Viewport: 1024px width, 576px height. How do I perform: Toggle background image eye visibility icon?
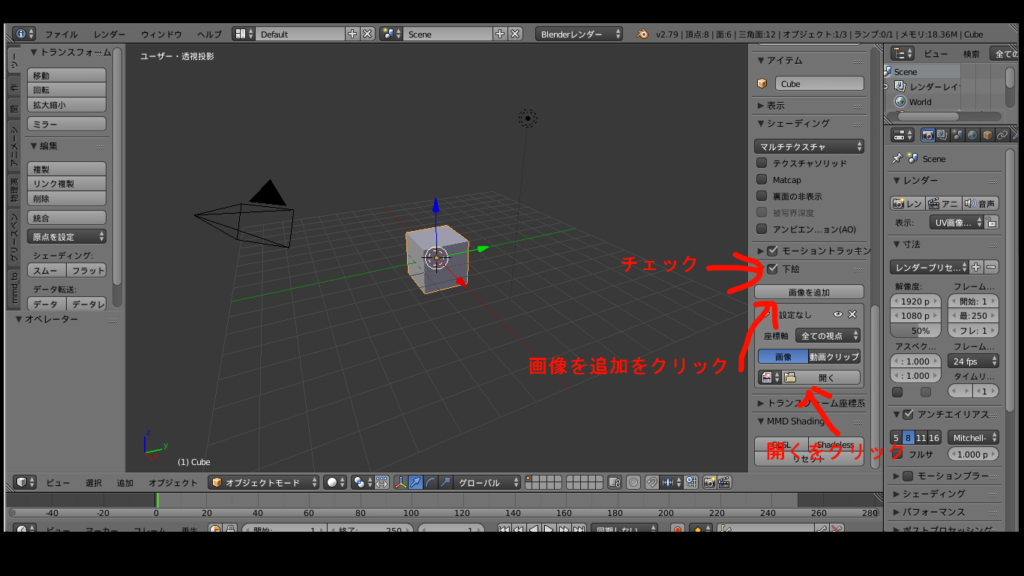click(838, 314)
